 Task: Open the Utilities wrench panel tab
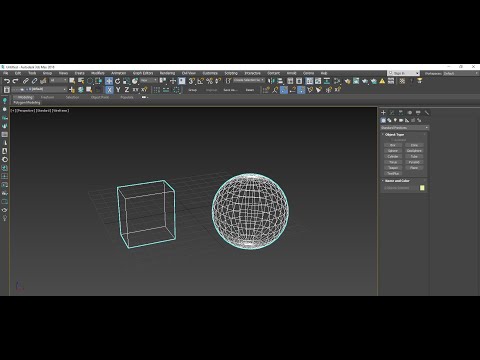(427, 113)
